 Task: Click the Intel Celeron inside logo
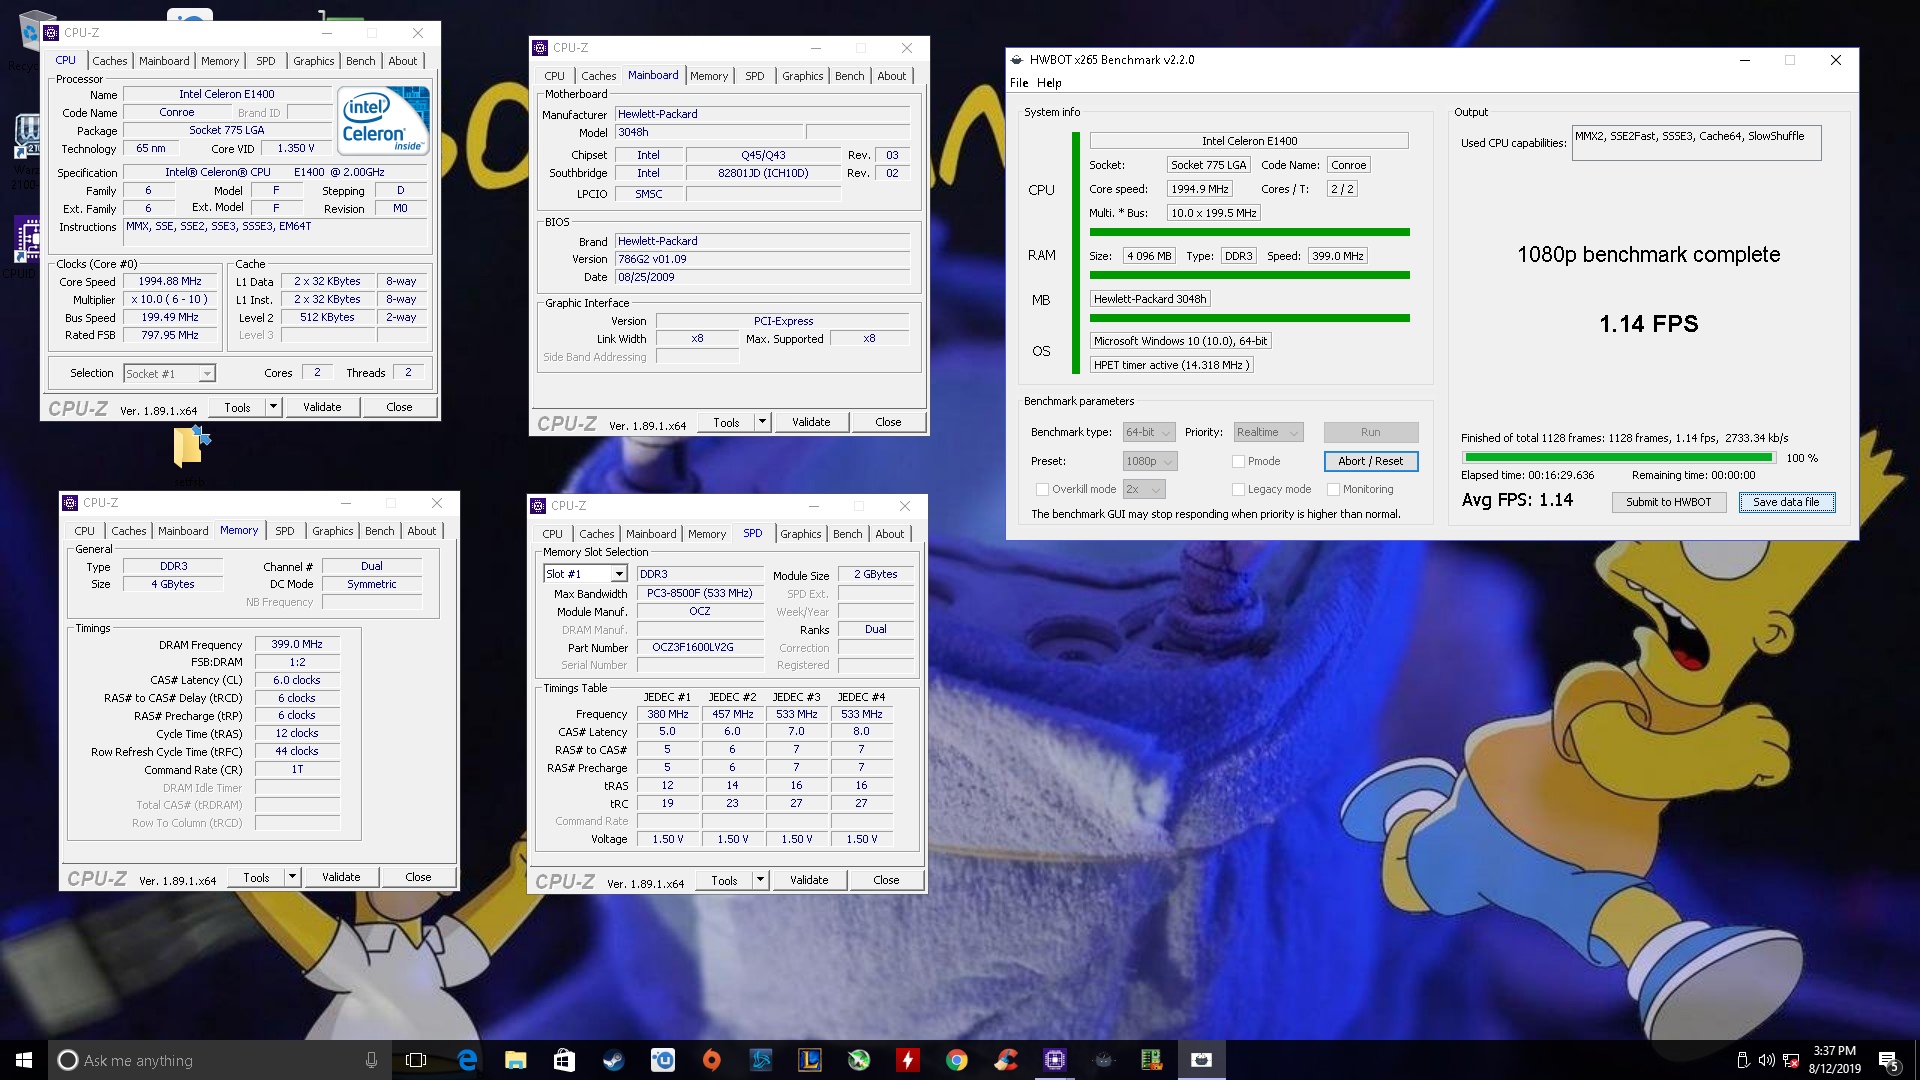(384, 122)
